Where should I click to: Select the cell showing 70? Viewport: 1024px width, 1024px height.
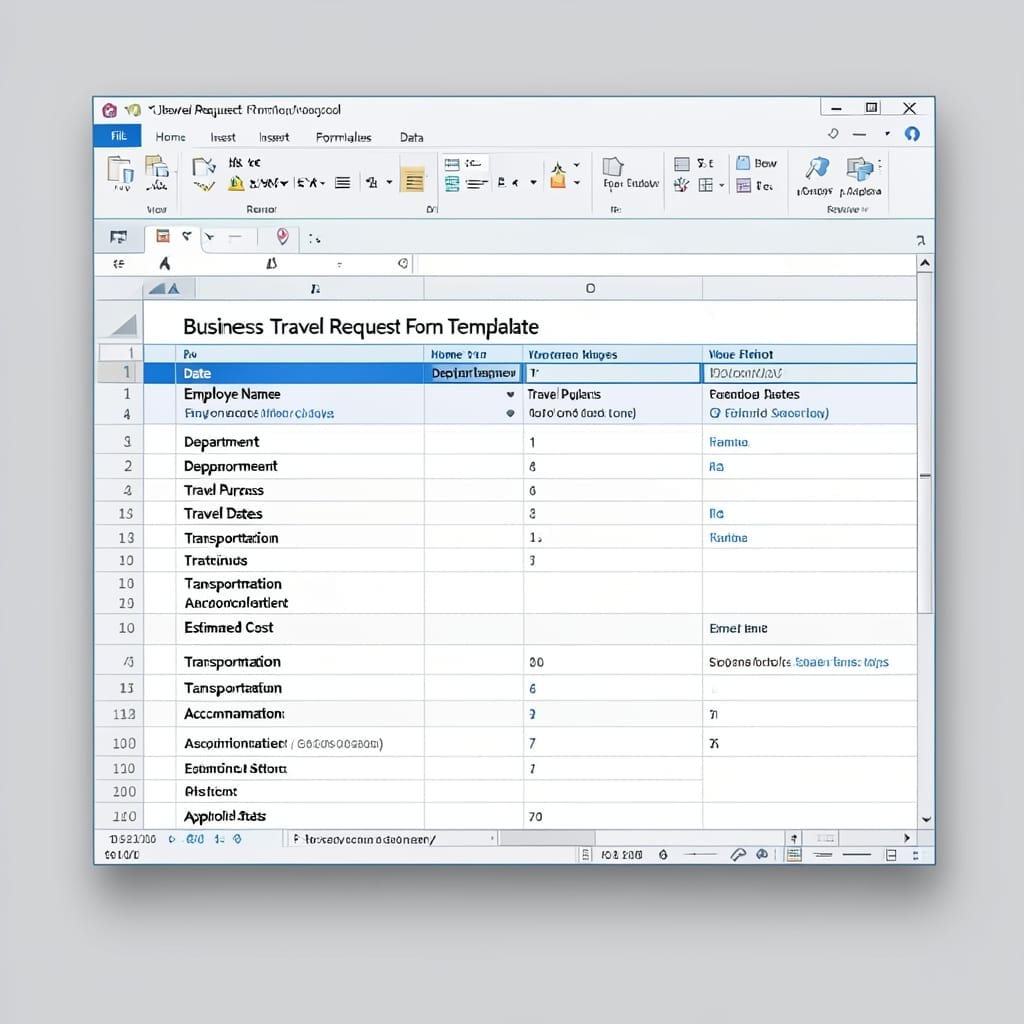click(612, 816)
